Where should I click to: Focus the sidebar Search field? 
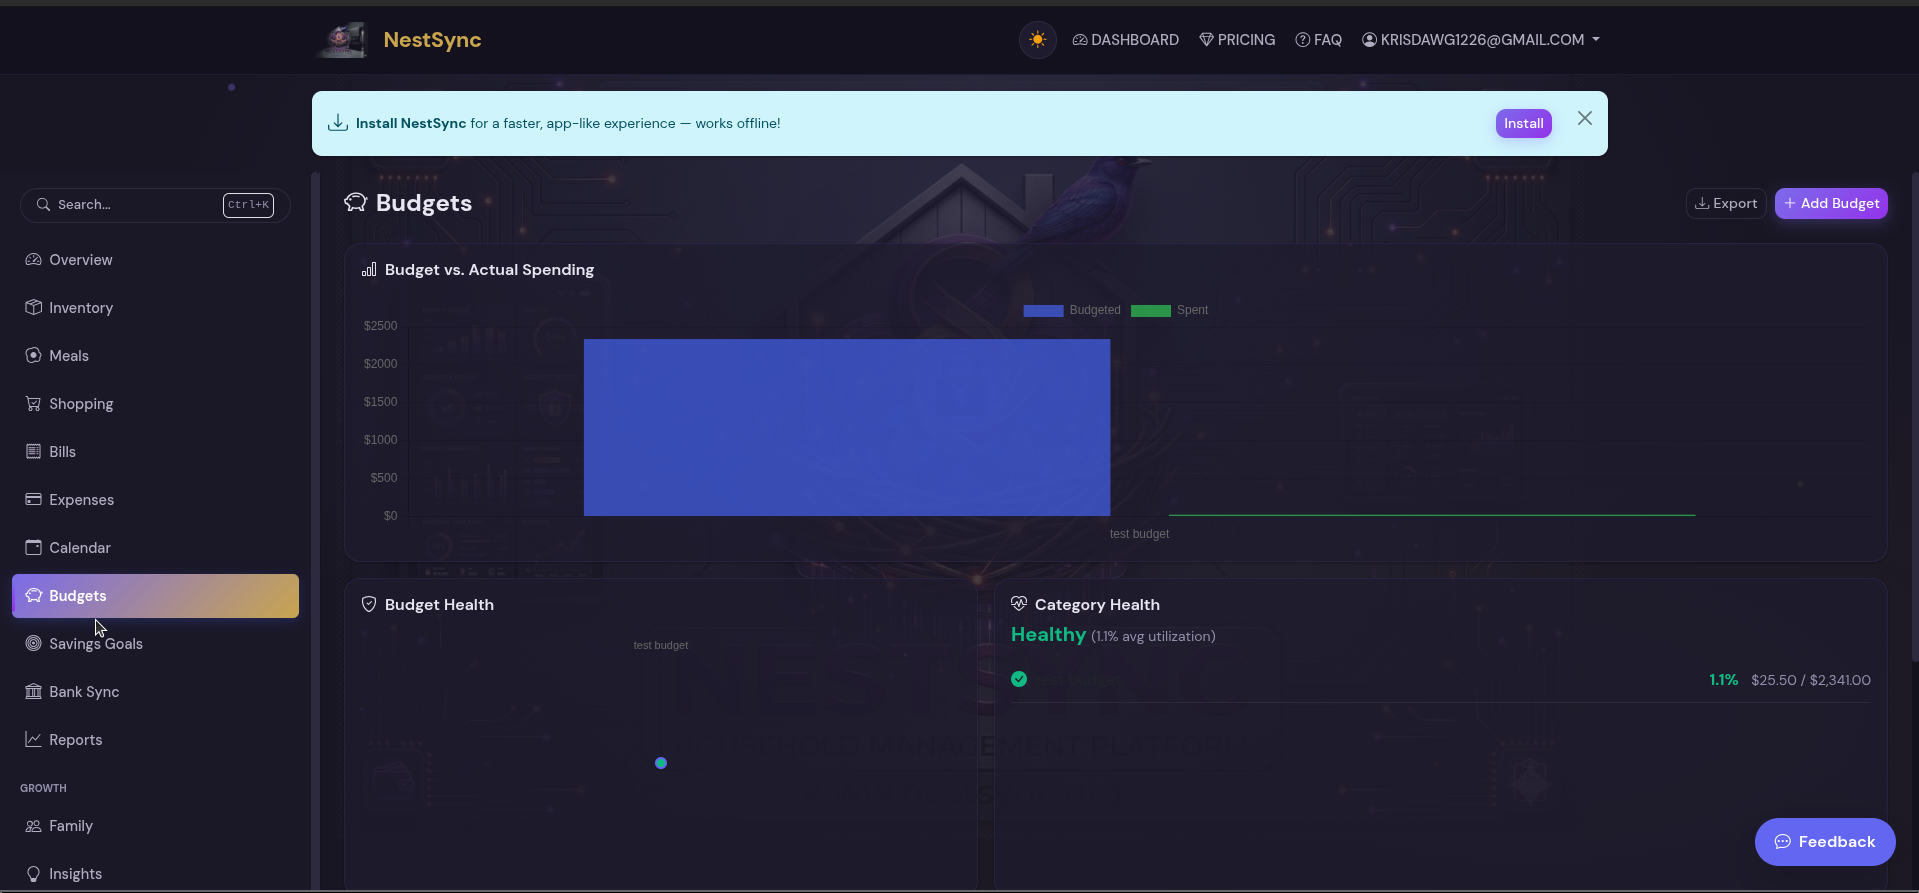point(155,205)
